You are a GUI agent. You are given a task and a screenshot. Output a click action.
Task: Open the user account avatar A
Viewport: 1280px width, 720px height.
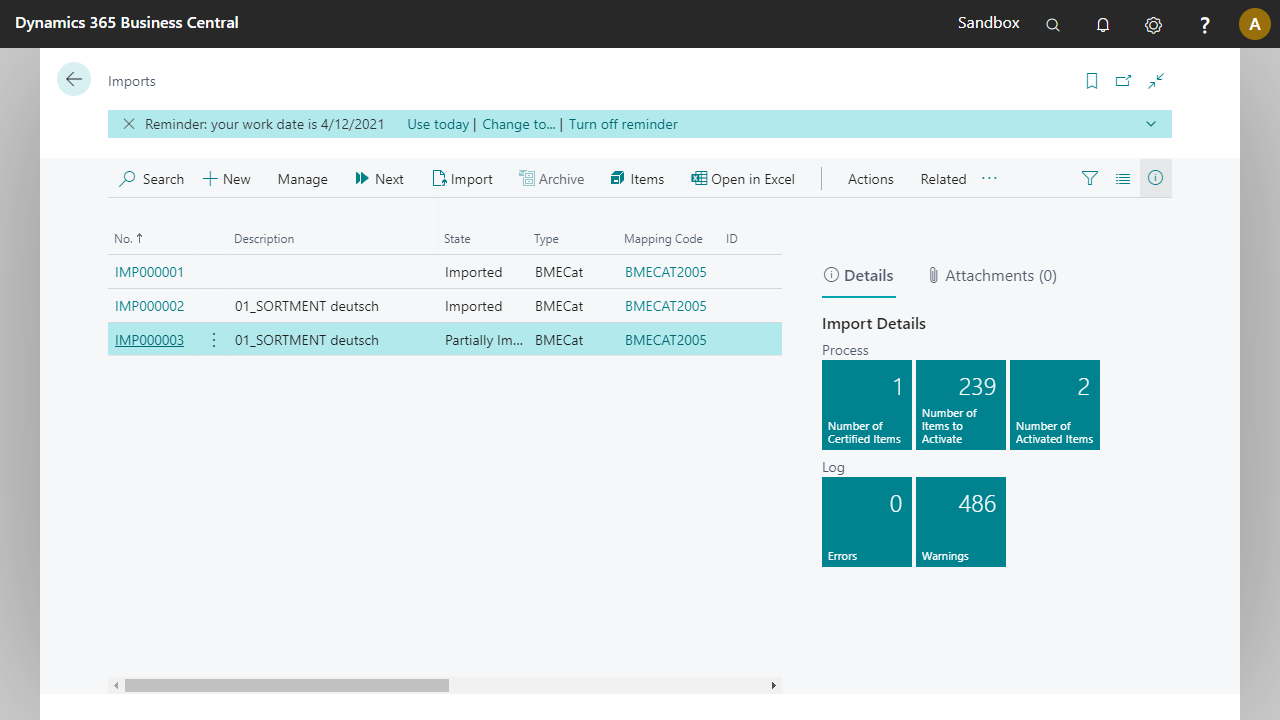[1255, 24]
